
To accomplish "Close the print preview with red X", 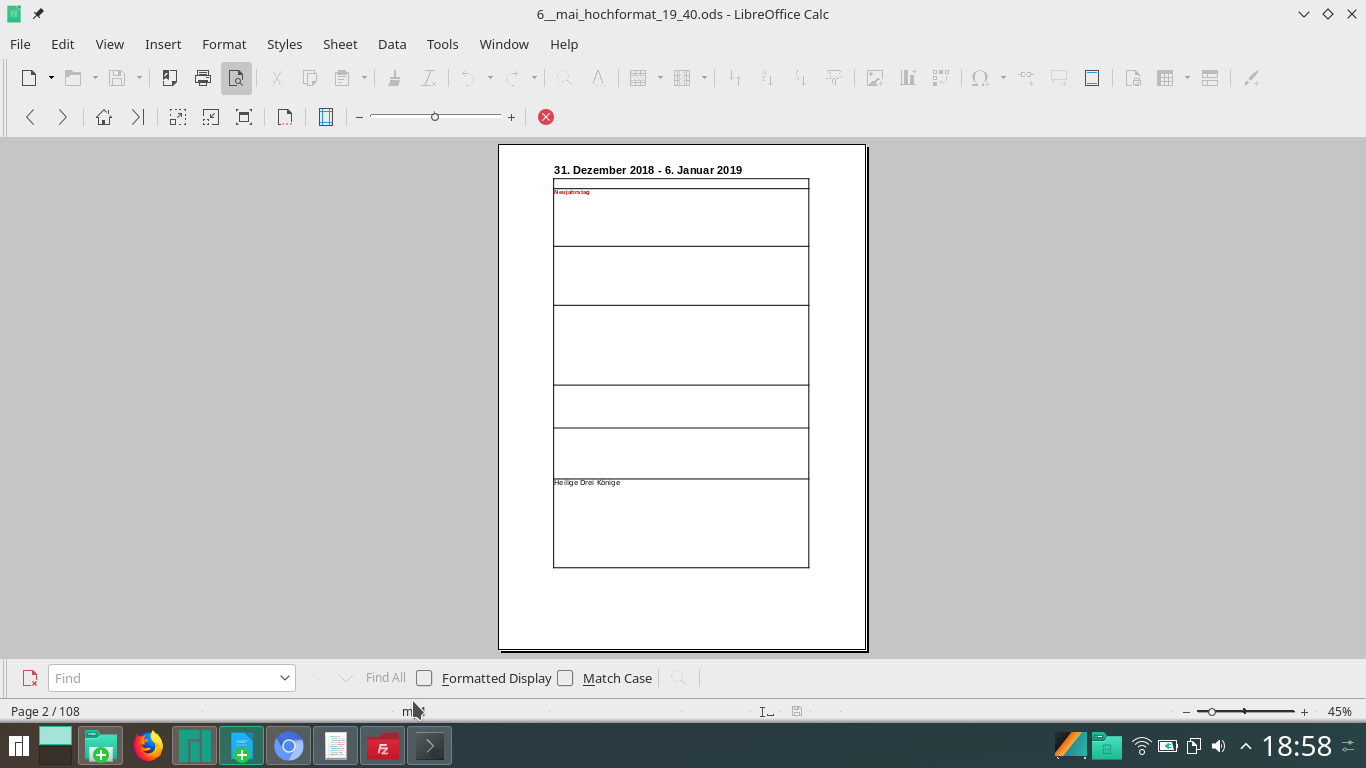I will click(x=546, y=117).
